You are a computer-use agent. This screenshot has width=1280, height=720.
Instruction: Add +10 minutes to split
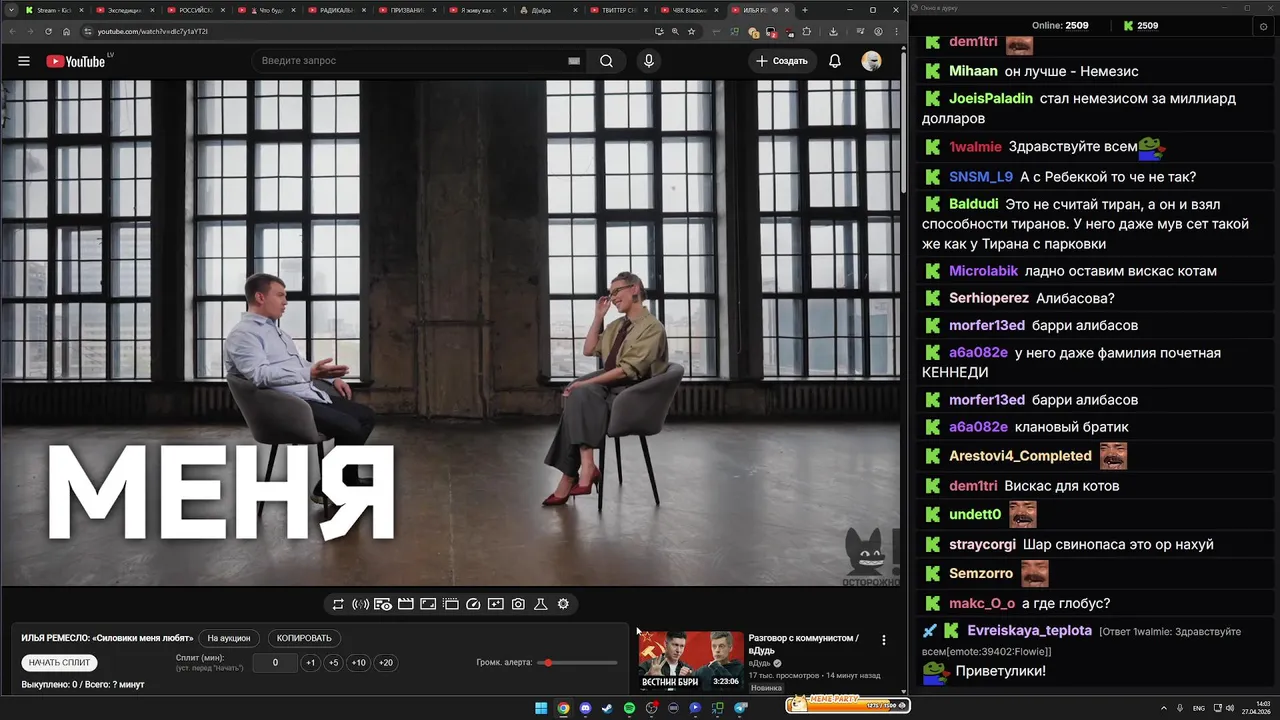point(359,663)
